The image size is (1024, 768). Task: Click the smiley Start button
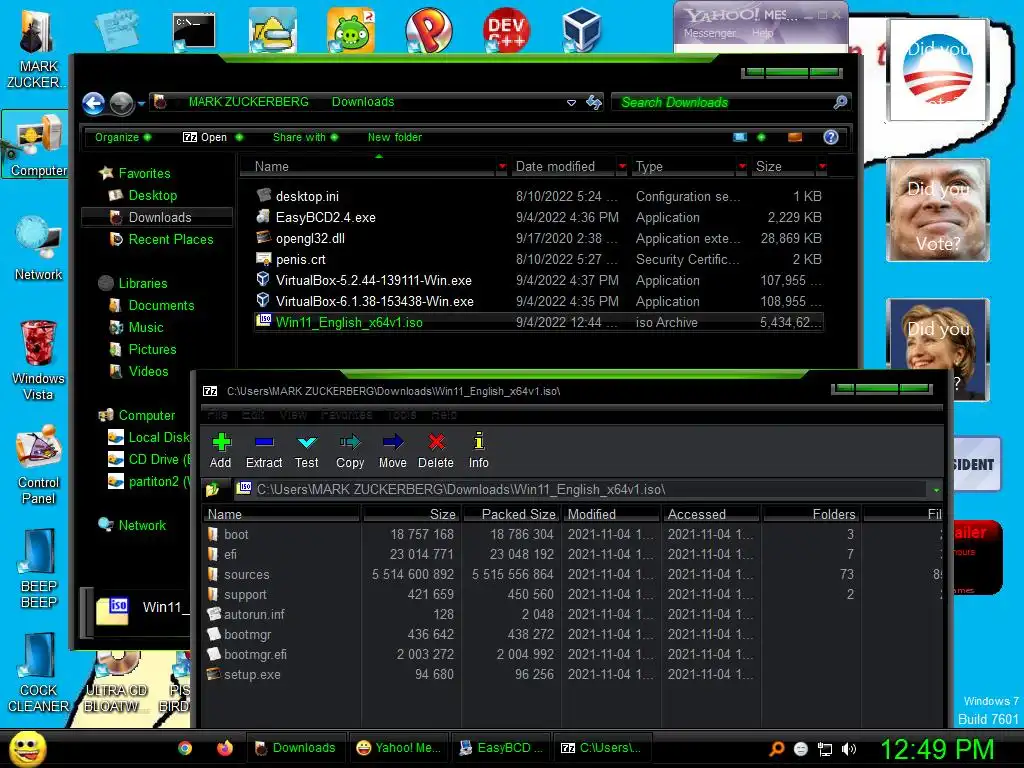[26, 748]
